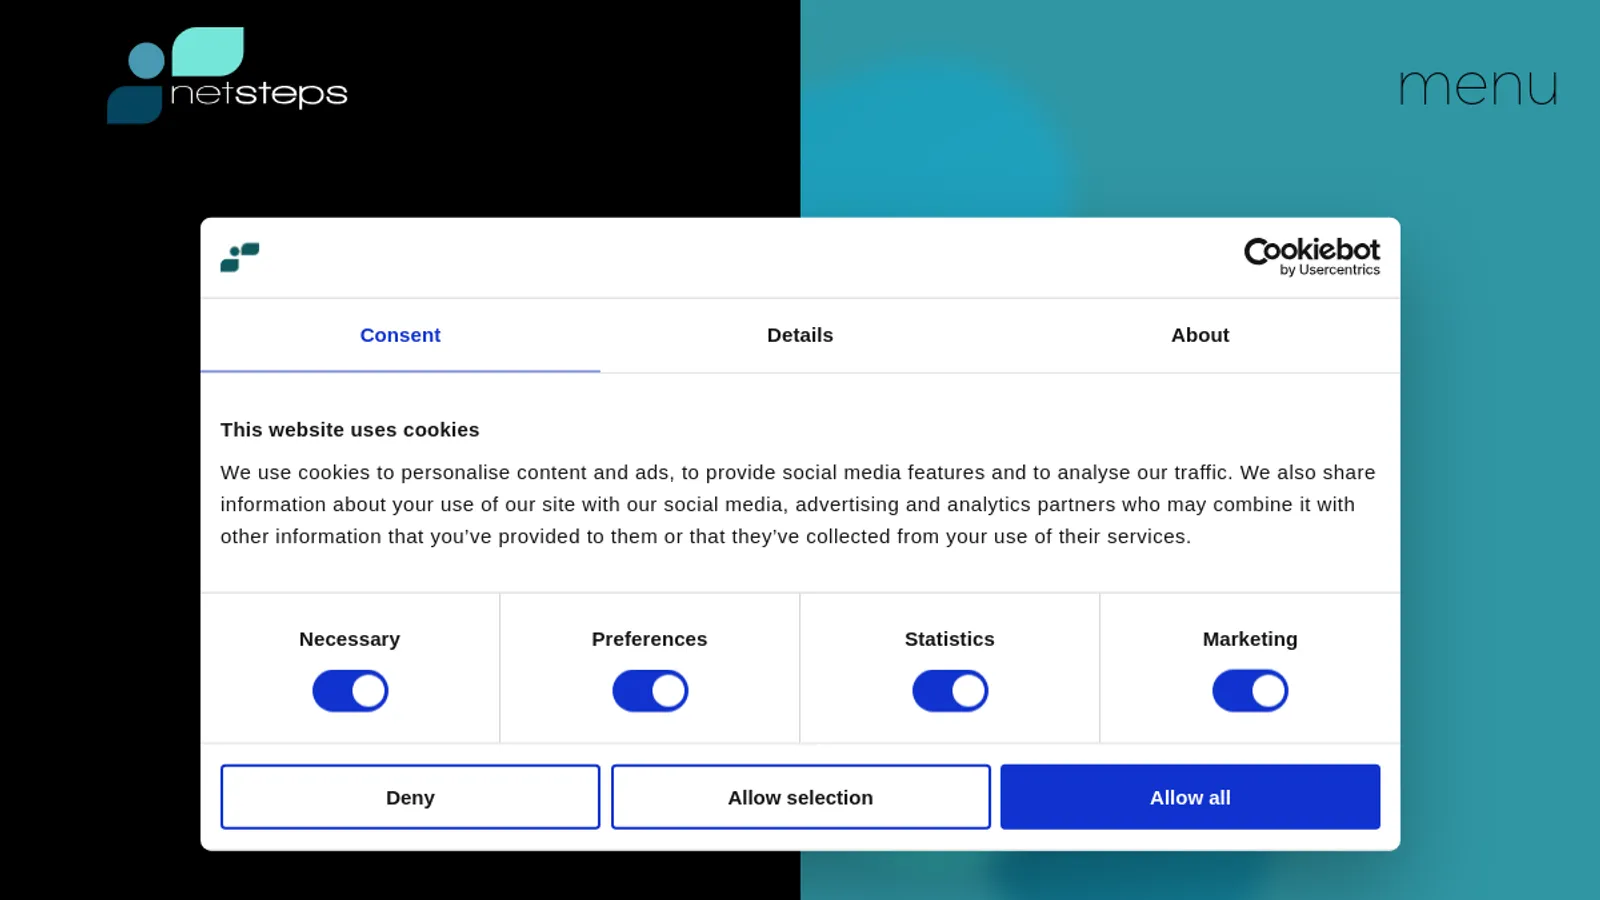Click the Statistics category label
The image size is (1600, 900).
(x=950, y=639)
